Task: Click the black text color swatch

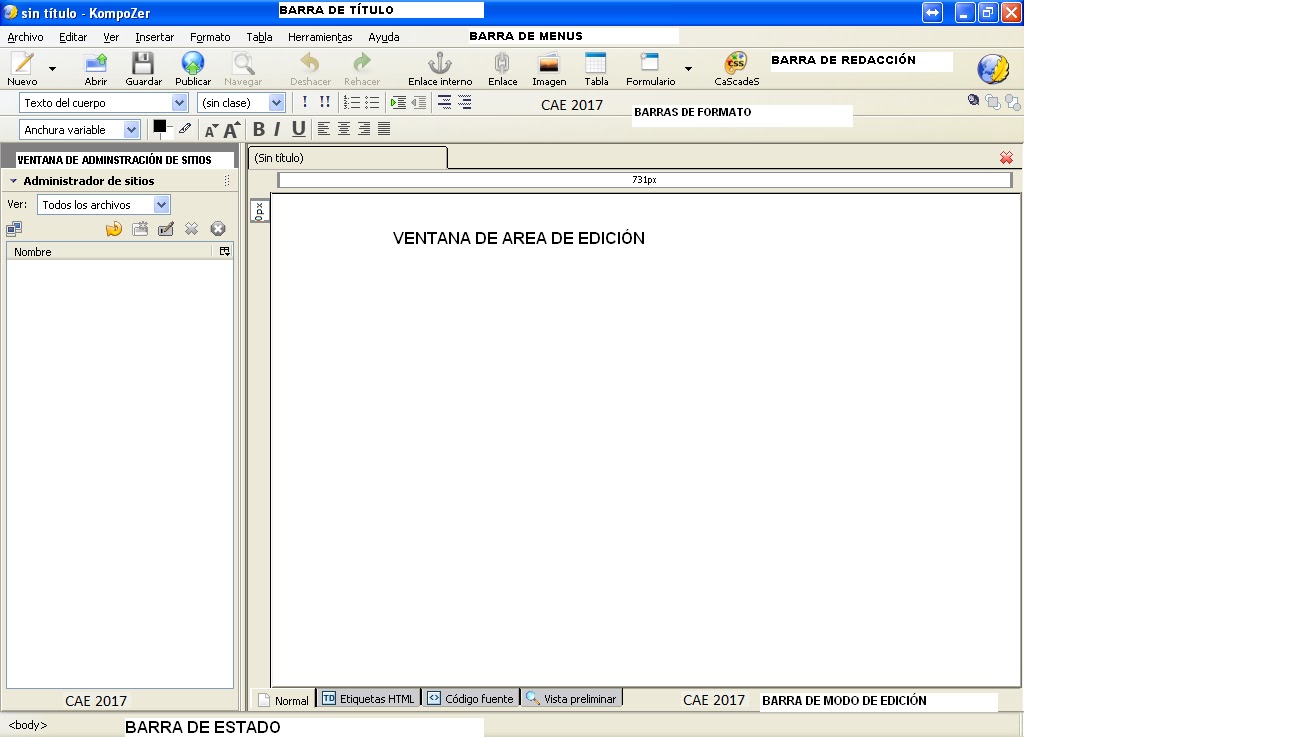Action: pos(159,126)
